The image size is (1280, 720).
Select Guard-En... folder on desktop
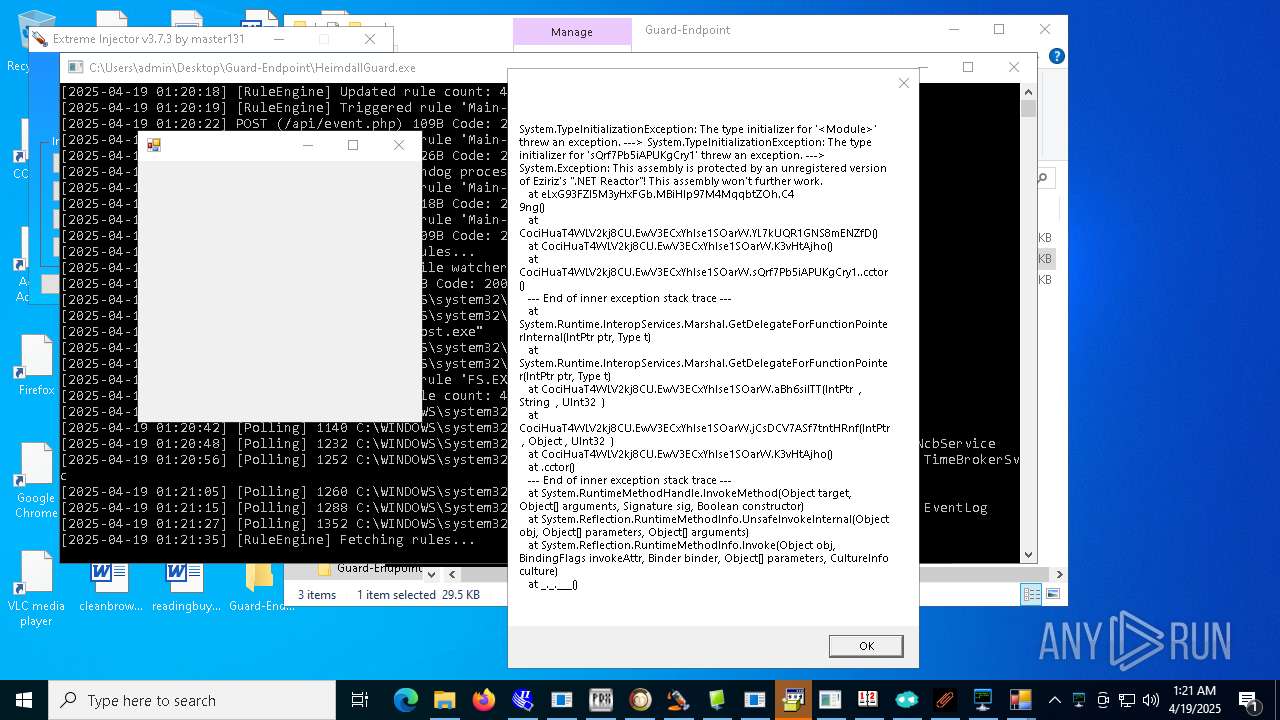pyautogui.click(x=261, y=586)
